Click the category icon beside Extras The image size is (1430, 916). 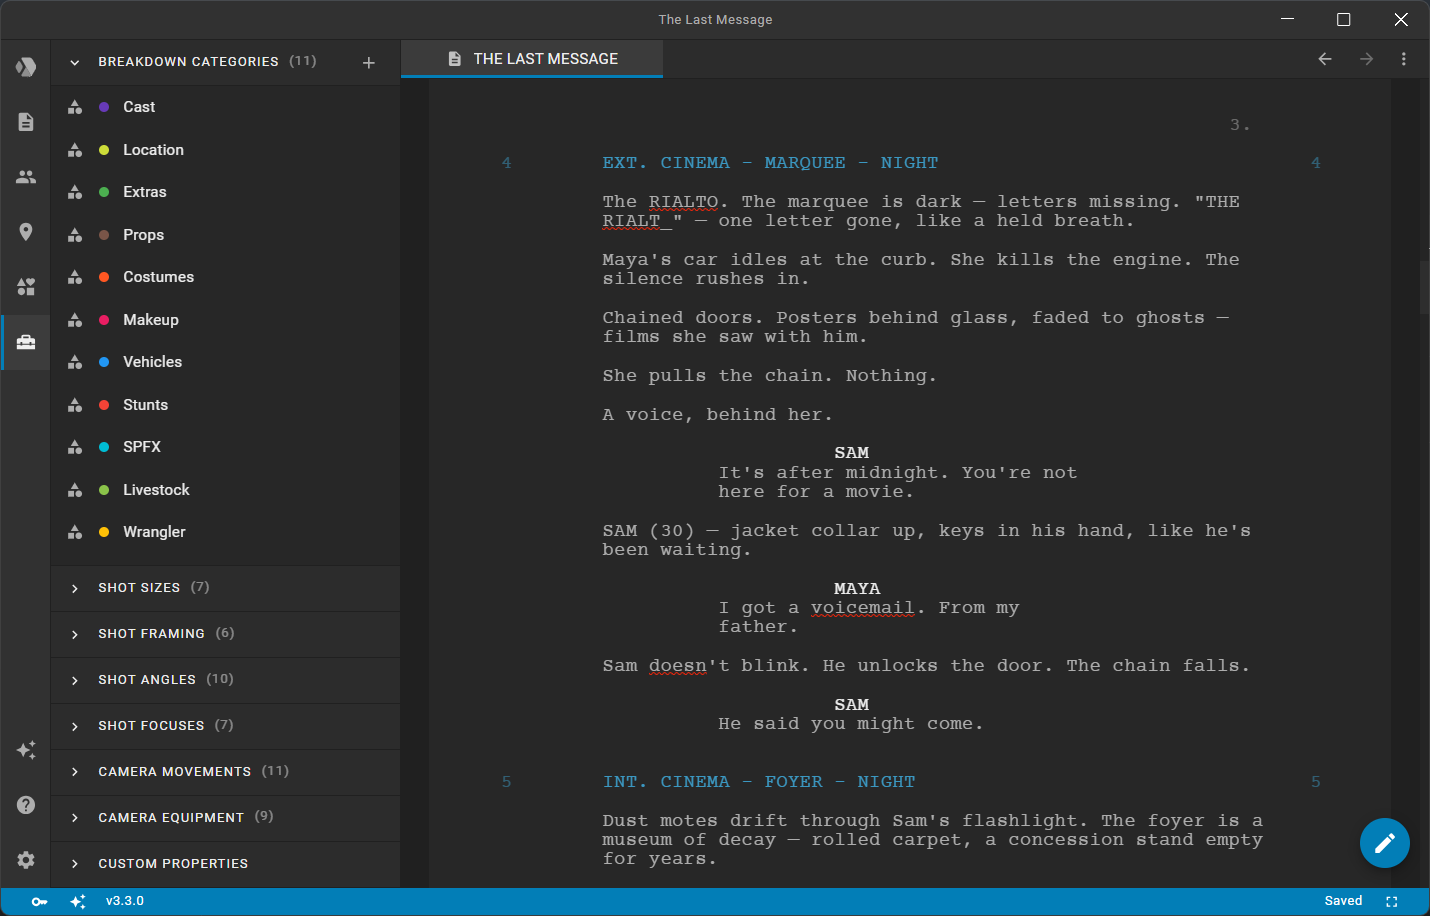75,192
